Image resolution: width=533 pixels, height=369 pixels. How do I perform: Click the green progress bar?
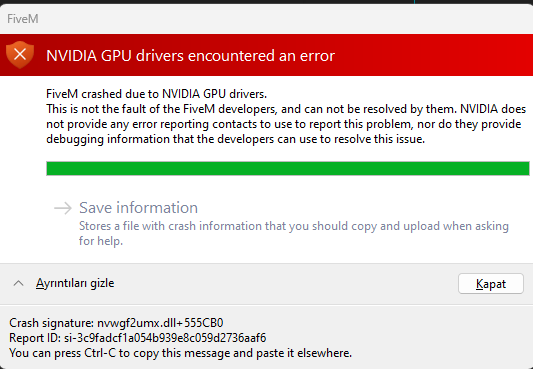click(x=288, y=169)
